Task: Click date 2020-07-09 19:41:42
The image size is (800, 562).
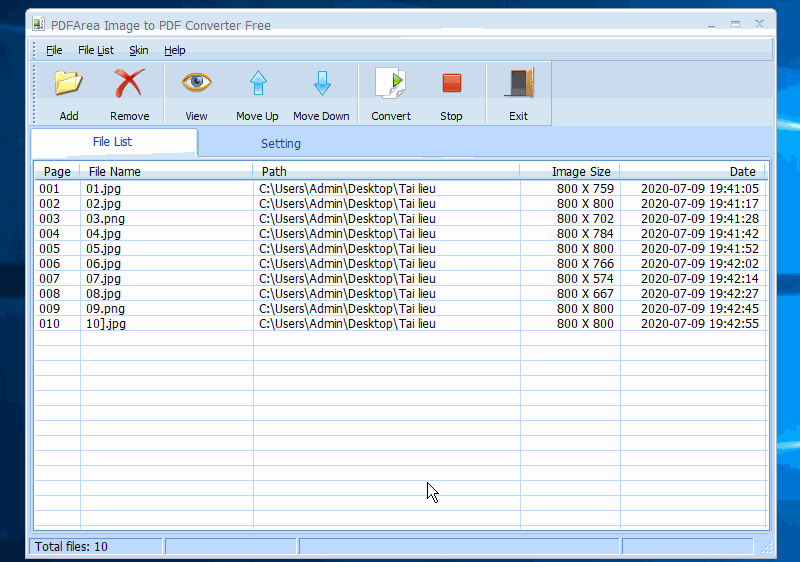Action: 699,234
